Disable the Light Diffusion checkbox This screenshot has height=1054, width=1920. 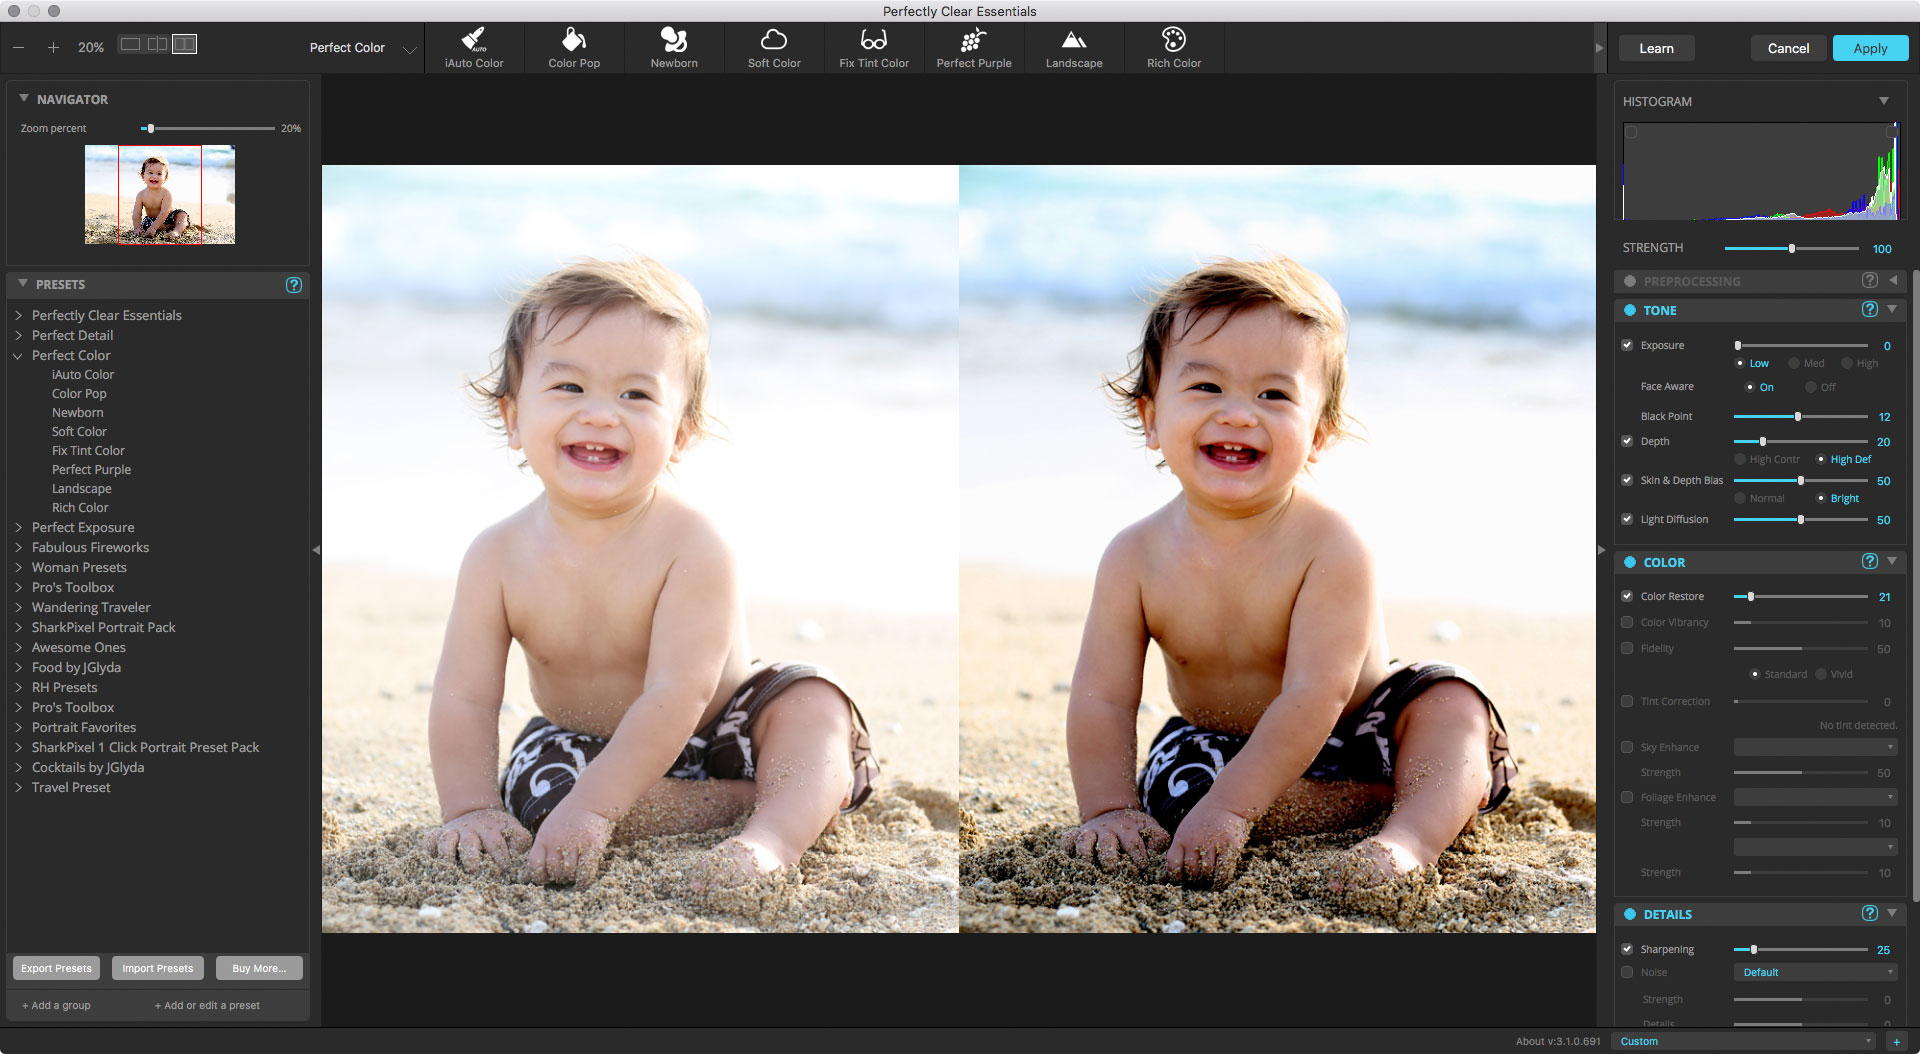[x=1627, y=519]
